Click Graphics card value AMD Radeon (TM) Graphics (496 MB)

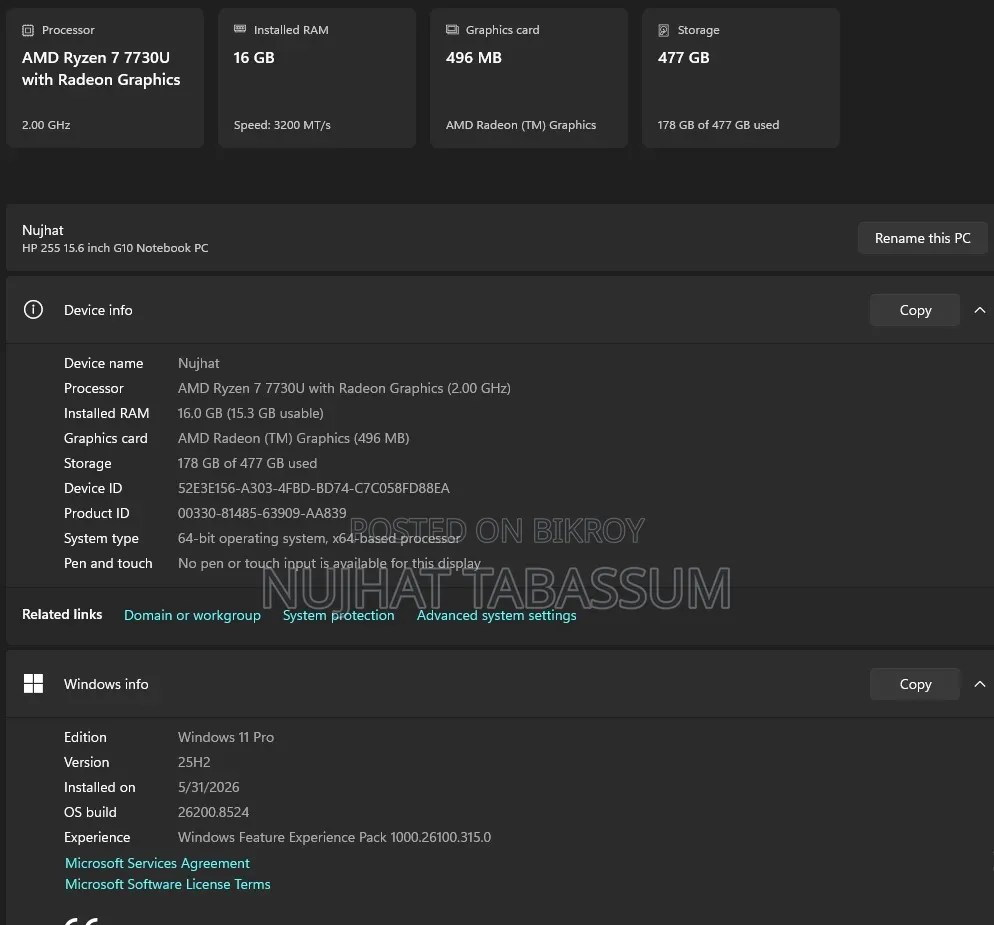[294, 438]
